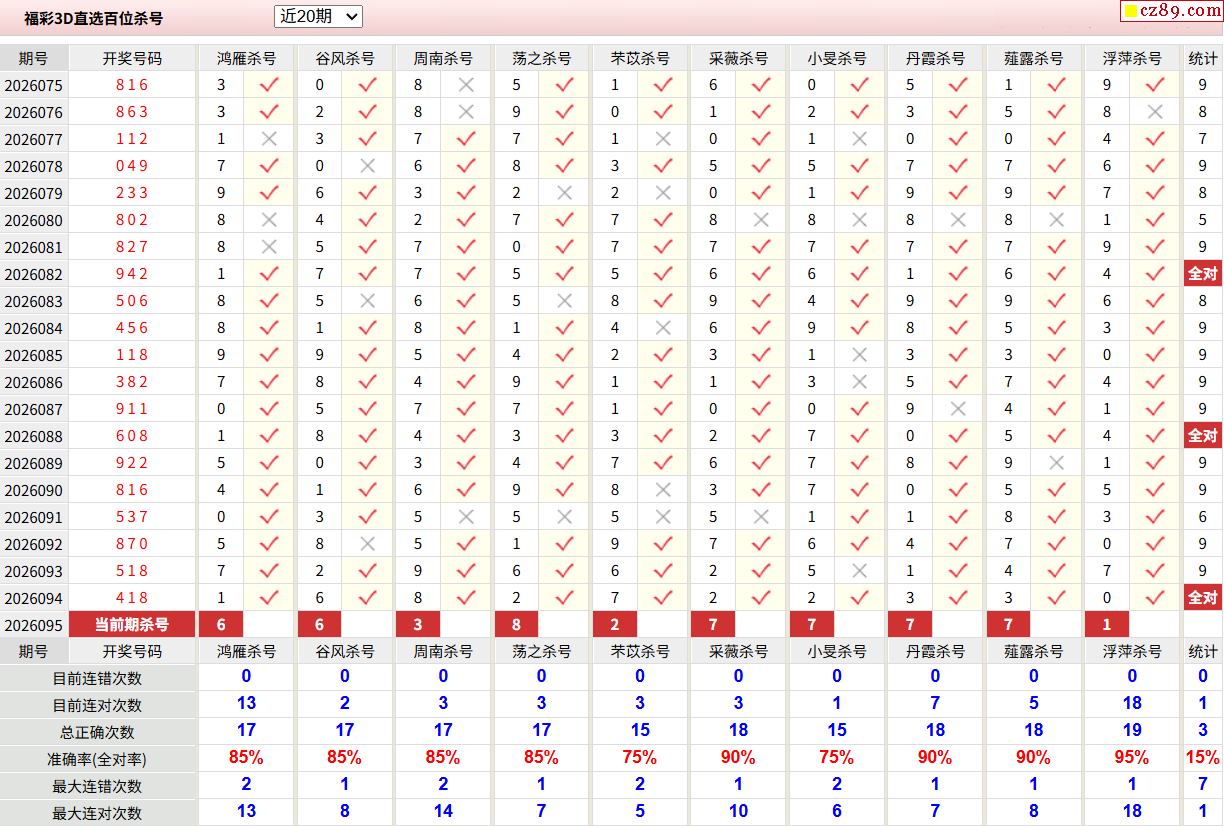1224x826 pixels.
Task: Click the check mark for 周南杀号 in row 2026088
Action: point(466,436)
